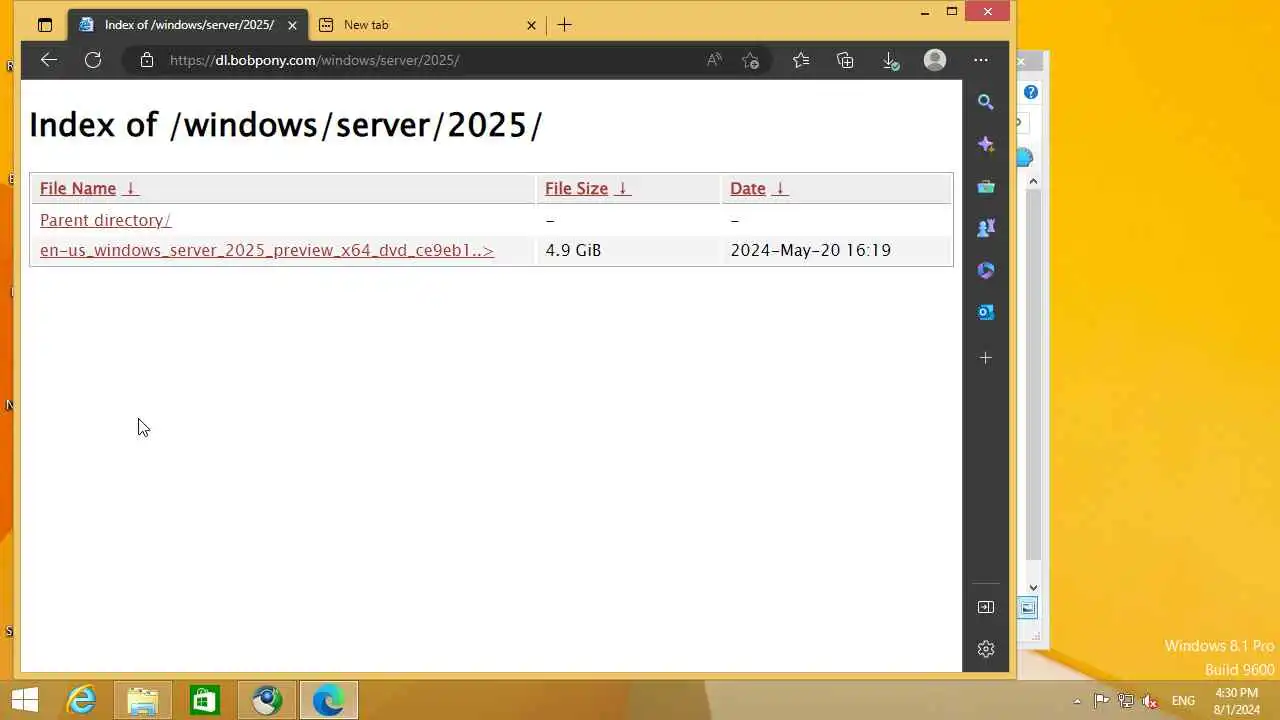
Task: Open the Downloads panel
Action: pos(890,60)
